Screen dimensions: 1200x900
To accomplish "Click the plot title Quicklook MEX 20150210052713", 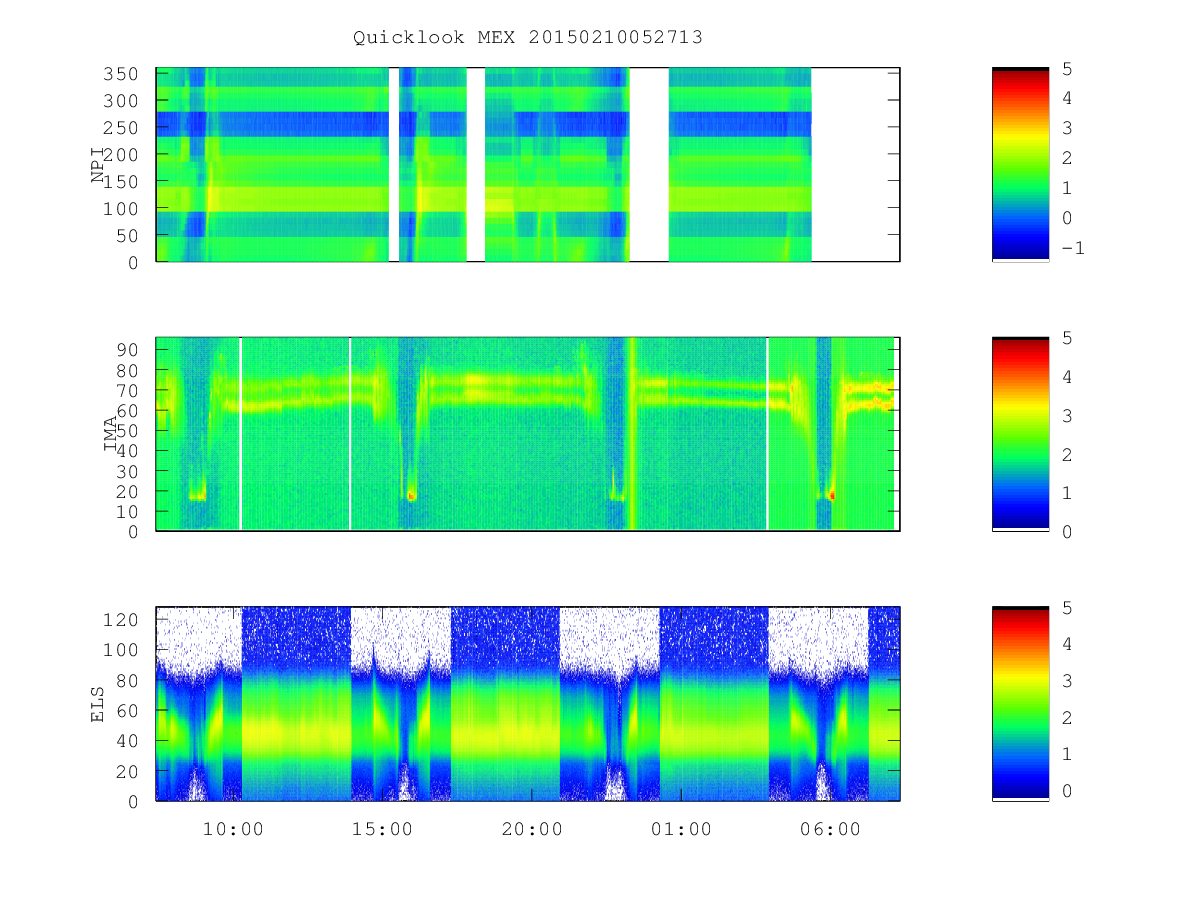I will tap(528, 38).
